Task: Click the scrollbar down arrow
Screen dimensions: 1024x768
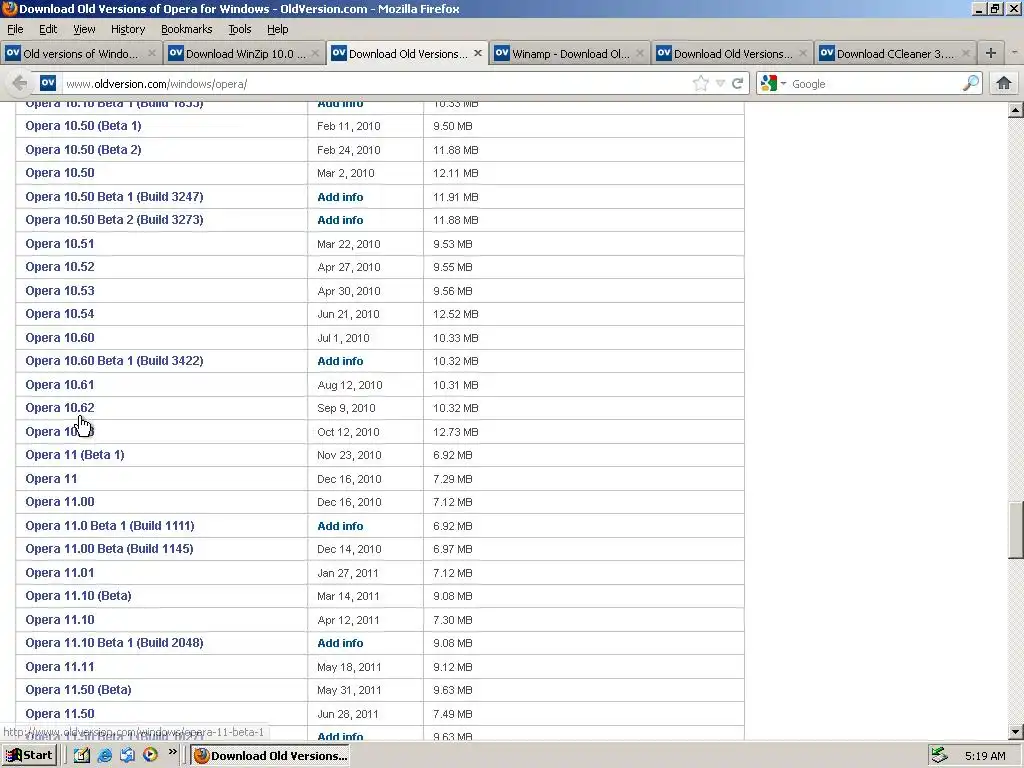Action: pyautogui.click(x=1016, y=732)
